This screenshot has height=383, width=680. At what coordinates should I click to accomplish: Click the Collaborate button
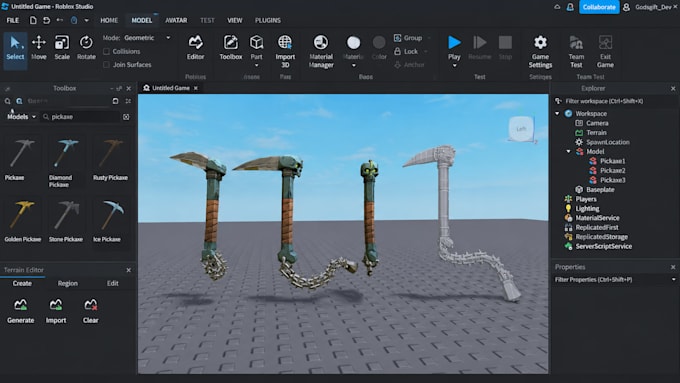599,7
